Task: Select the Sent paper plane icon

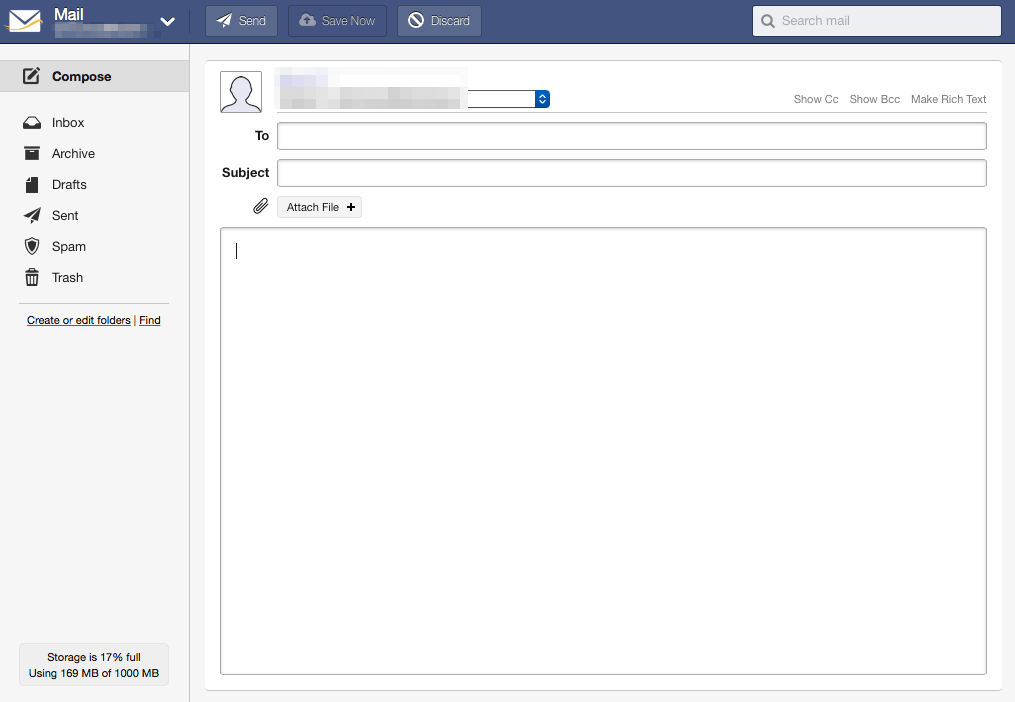Action: [32, 215]
